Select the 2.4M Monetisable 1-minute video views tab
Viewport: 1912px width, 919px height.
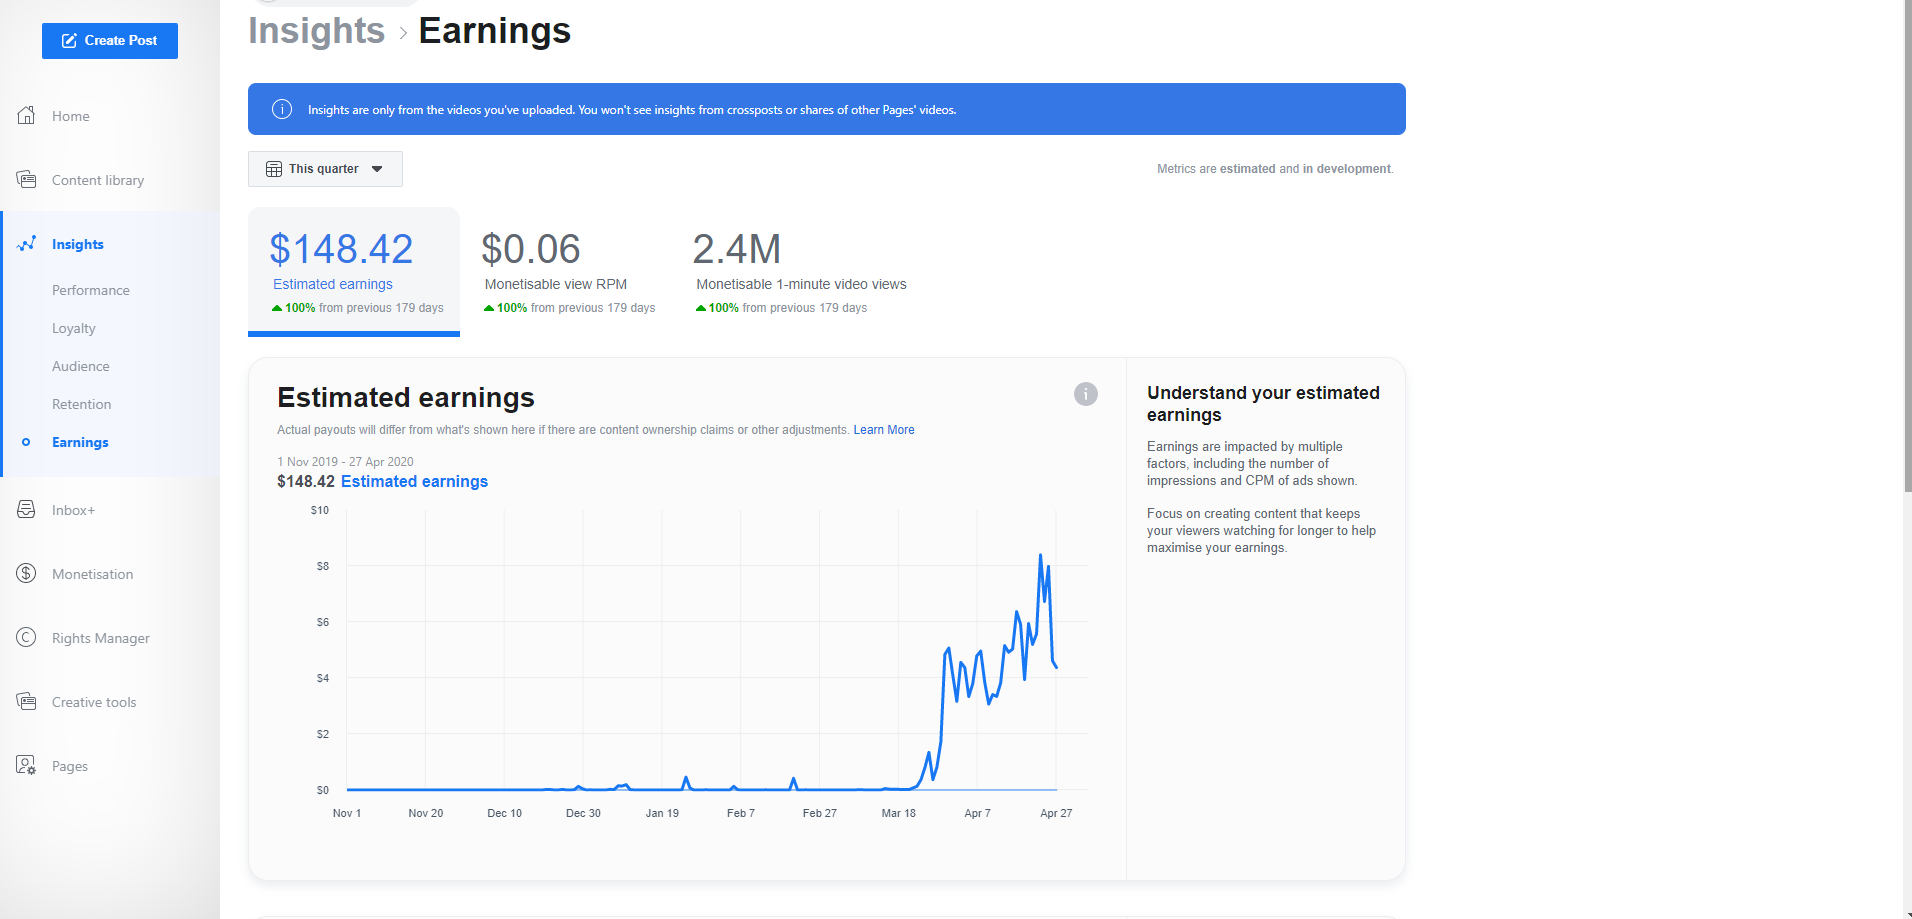800,271
